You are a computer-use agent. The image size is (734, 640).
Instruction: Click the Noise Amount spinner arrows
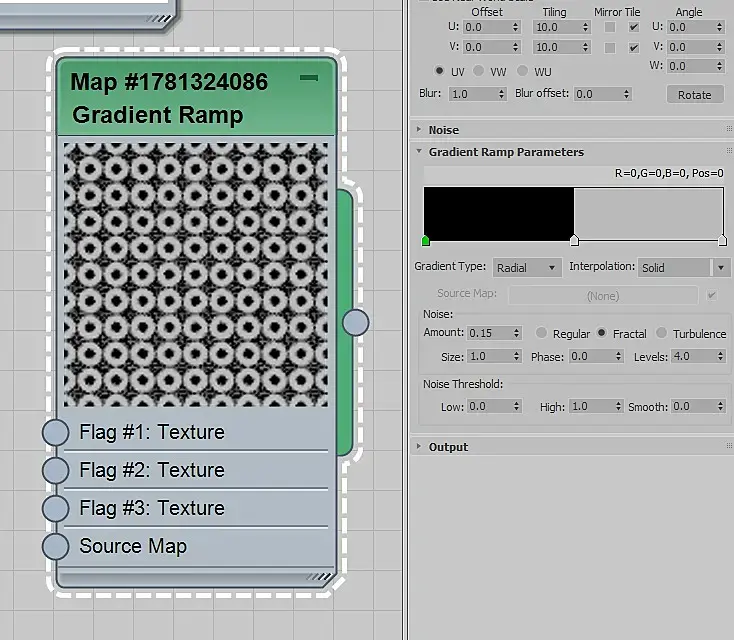click(517, 333)
